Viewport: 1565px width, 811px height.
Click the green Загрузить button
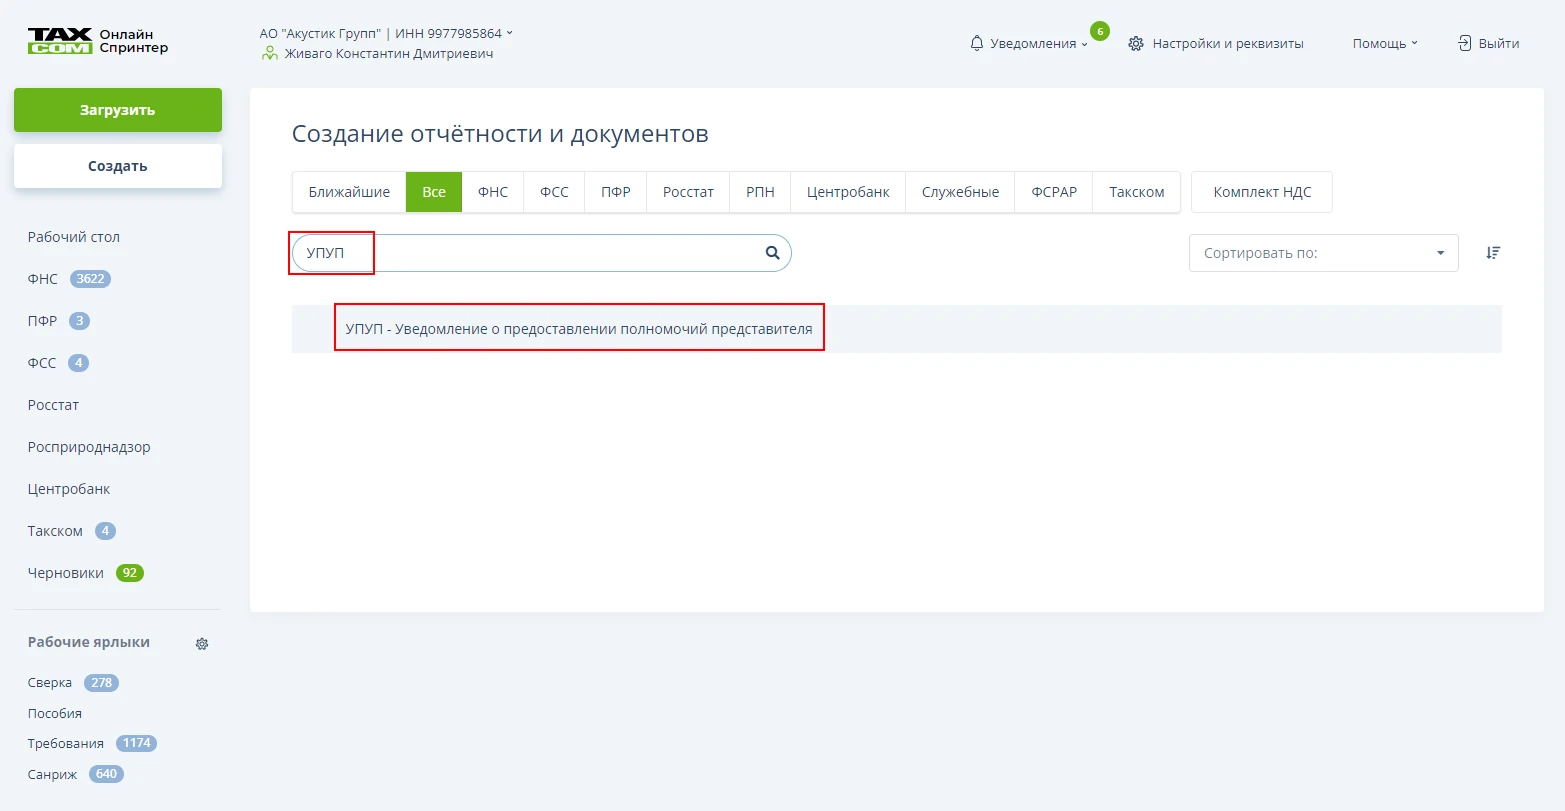point(118,110)
